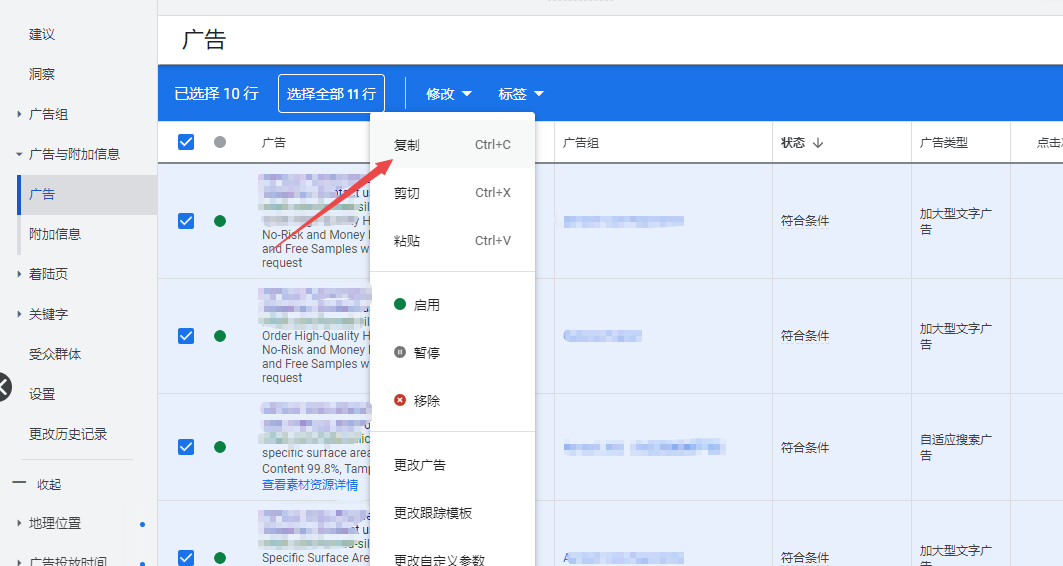The height and width of the screenshot is (566, 1063).
Task: Sort by the 状态 column header
Action: coord(793,143)
